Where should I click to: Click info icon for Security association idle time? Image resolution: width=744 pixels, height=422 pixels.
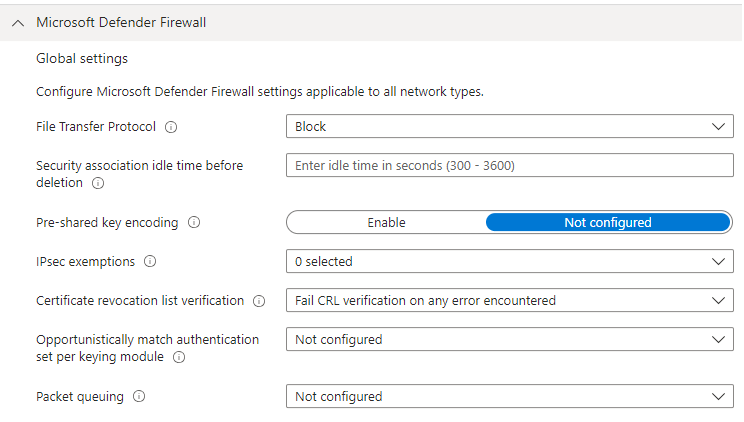(98, 183)
